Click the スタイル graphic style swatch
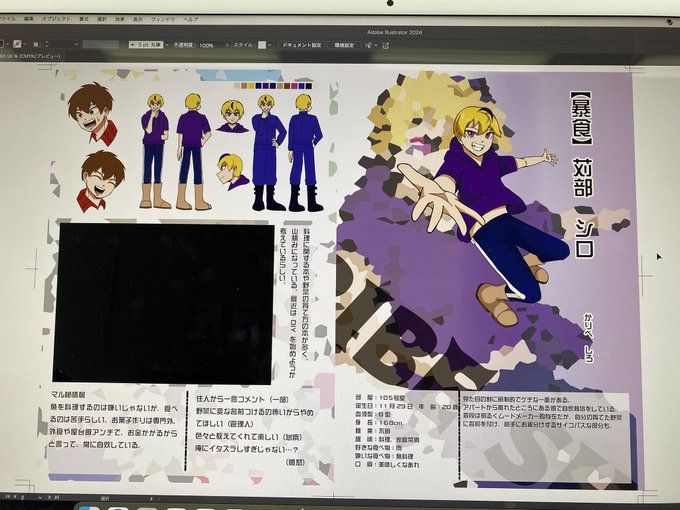 pyautogui.click(x=262, y=45)
